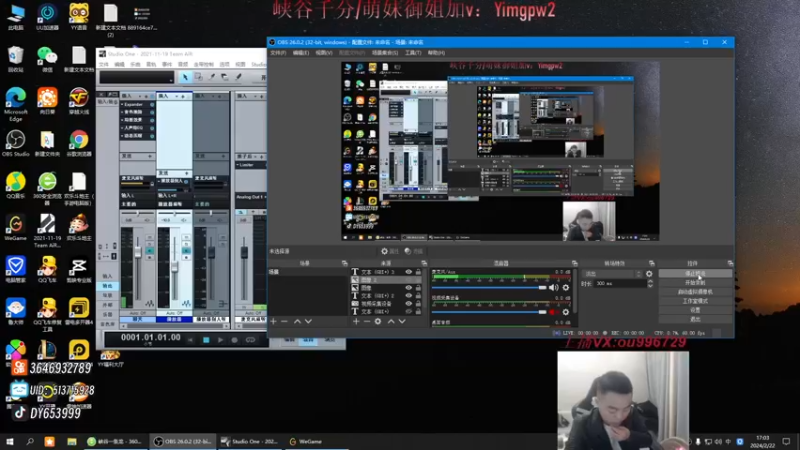Viewport: 800px width, 450px height.
Task: Open 走带控制 menu in Studio One
Action: pos(204,64)
